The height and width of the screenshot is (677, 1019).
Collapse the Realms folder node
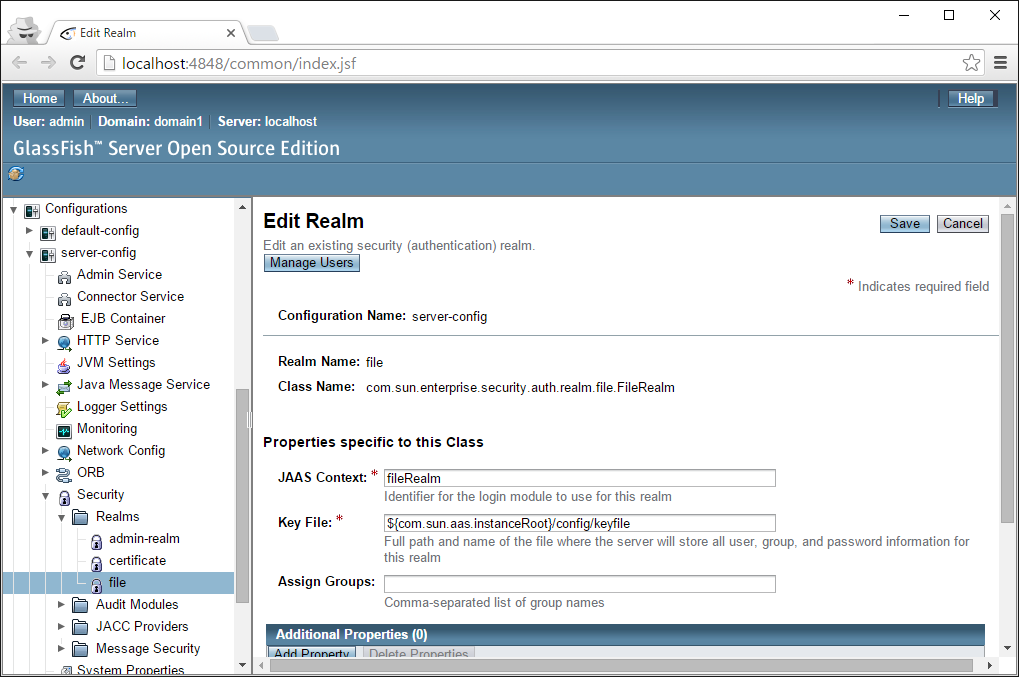61,518
